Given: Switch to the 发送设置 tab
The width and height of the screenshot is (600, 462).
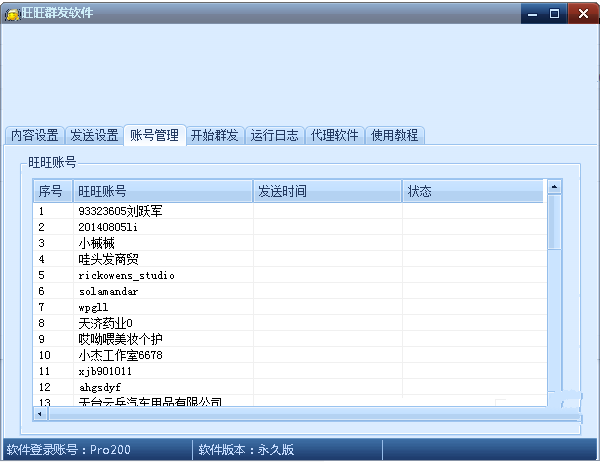Looking at the screenshot, I should 94,135.
